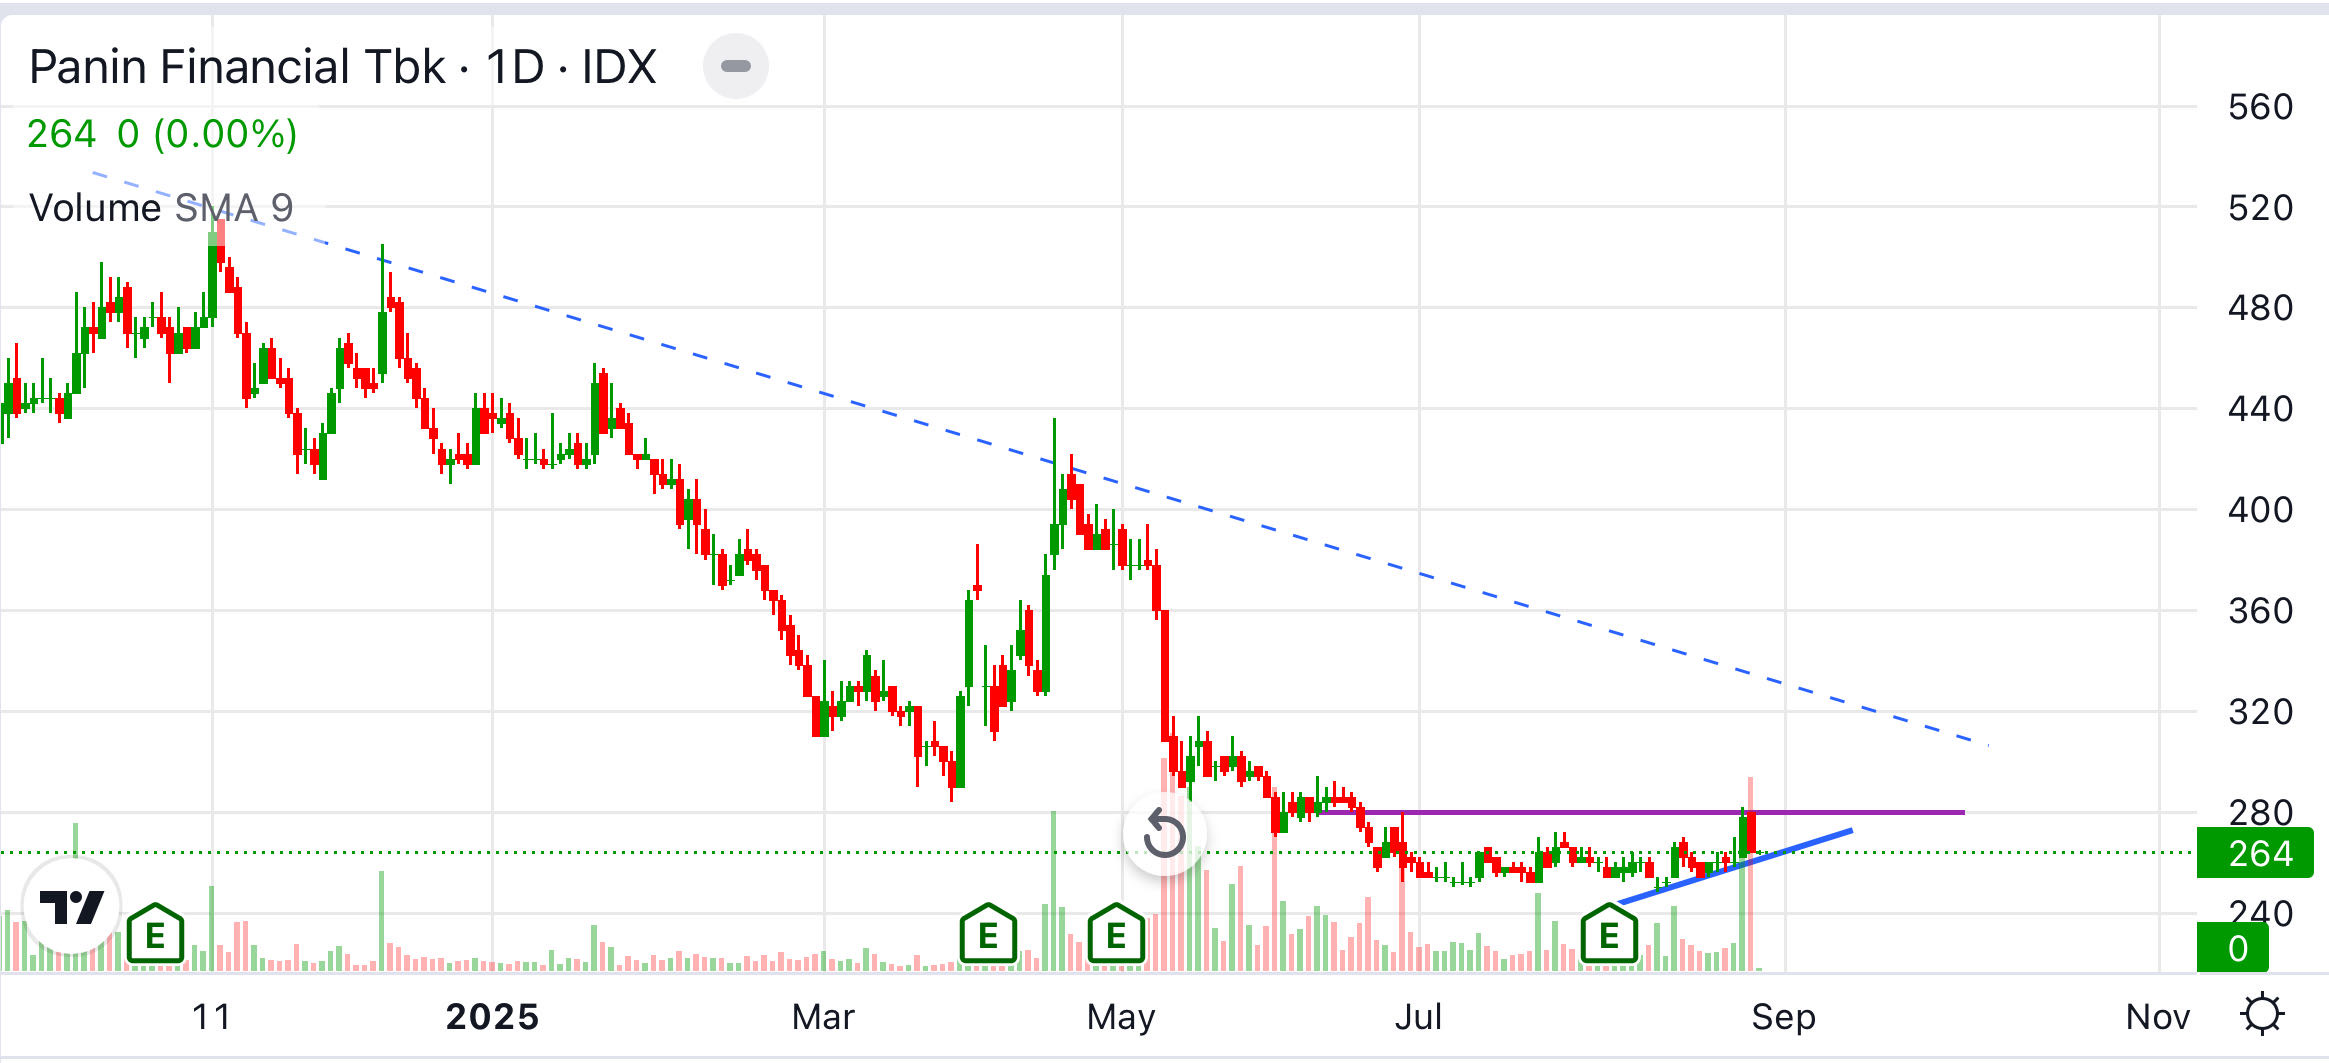Open the earnings marker under the April candles
2329x1063 pixels.
point(988,934)
